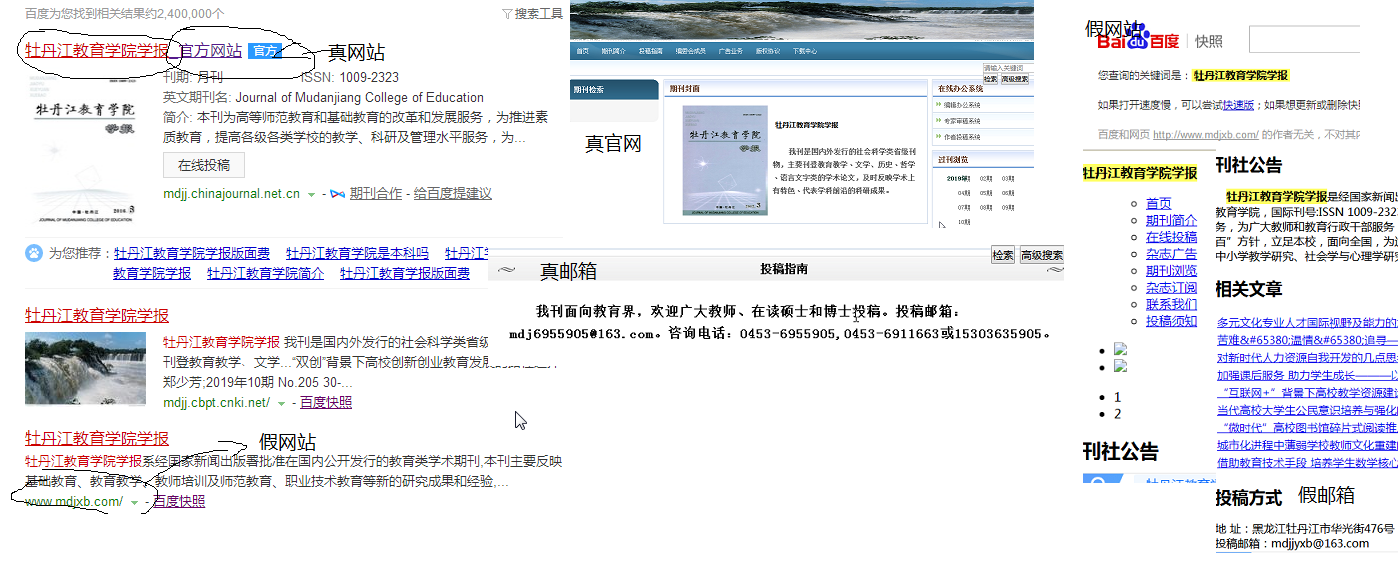
Task: Click 期刊简介 in the snapshot page bulleted menu
Action: tap(1171, 221)
